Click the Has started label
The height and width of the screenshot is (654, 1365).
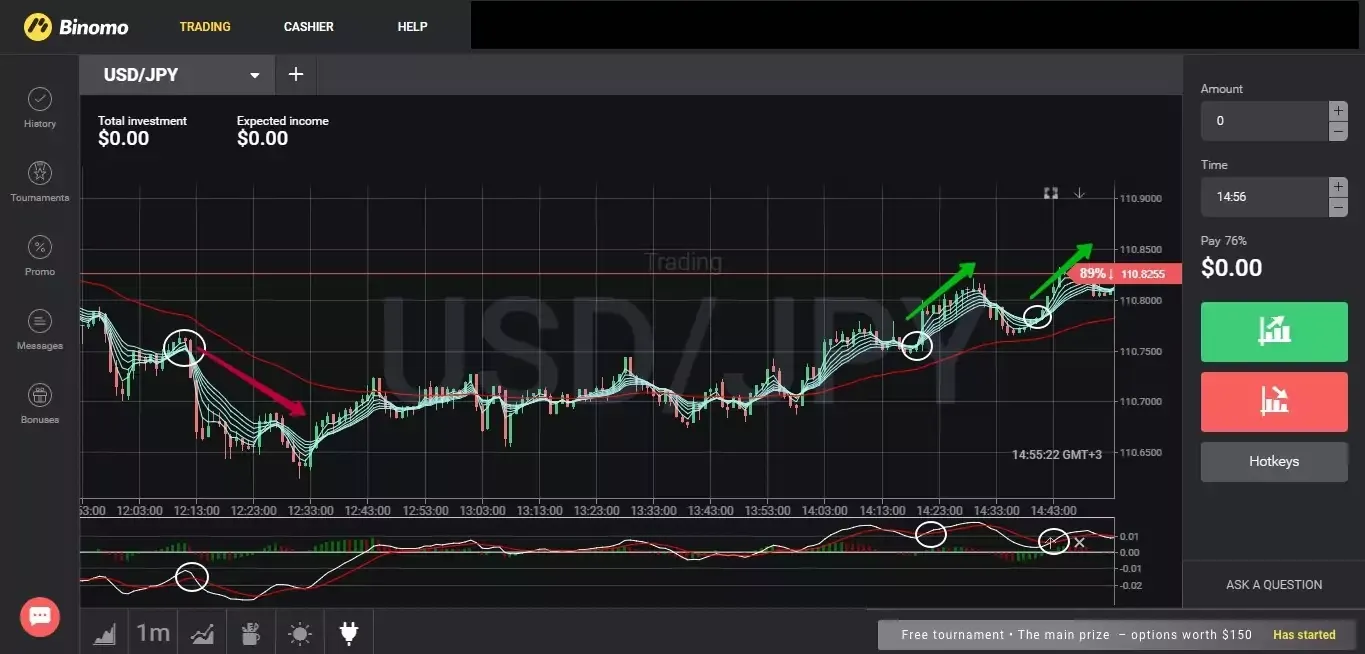point(1304,635)
